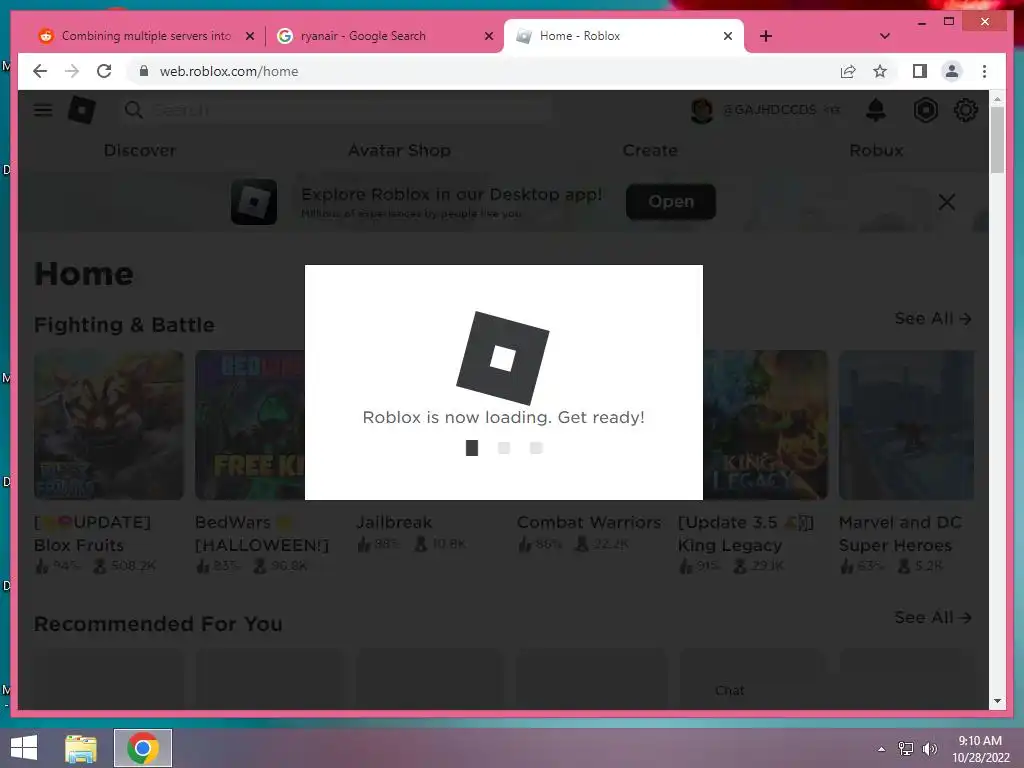Open the Roblox settings gear
Screen dimensions: 1024x768
point(965,110)
